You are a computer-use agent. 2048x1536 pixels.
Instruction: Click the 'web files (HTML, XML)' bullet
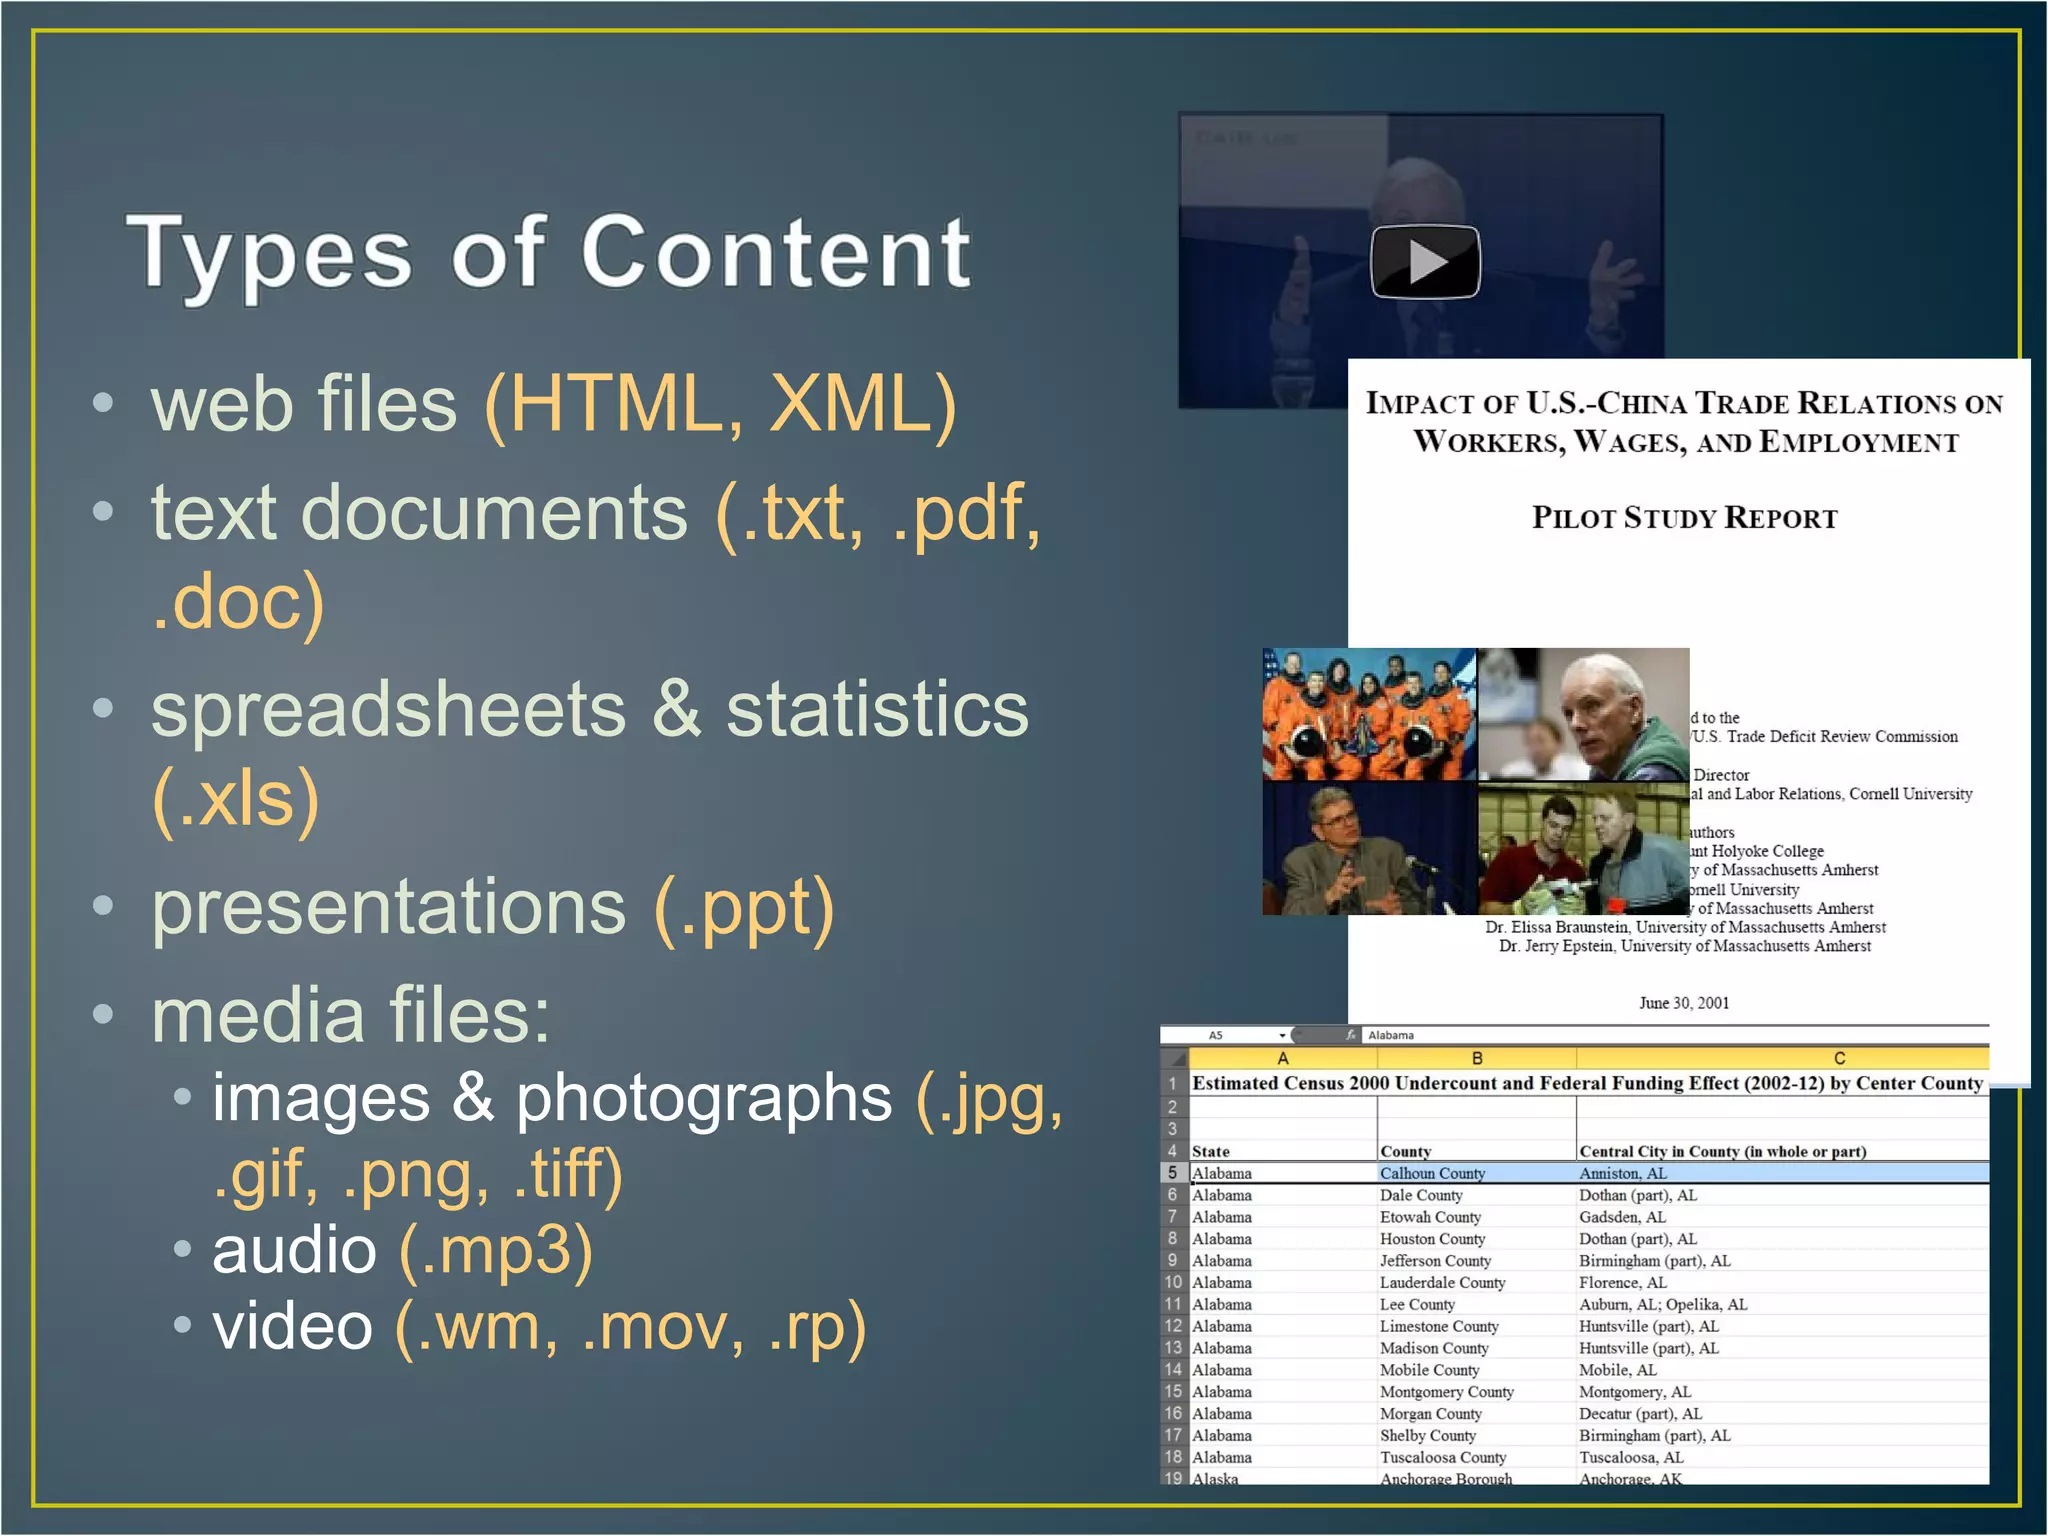[553, 404]
